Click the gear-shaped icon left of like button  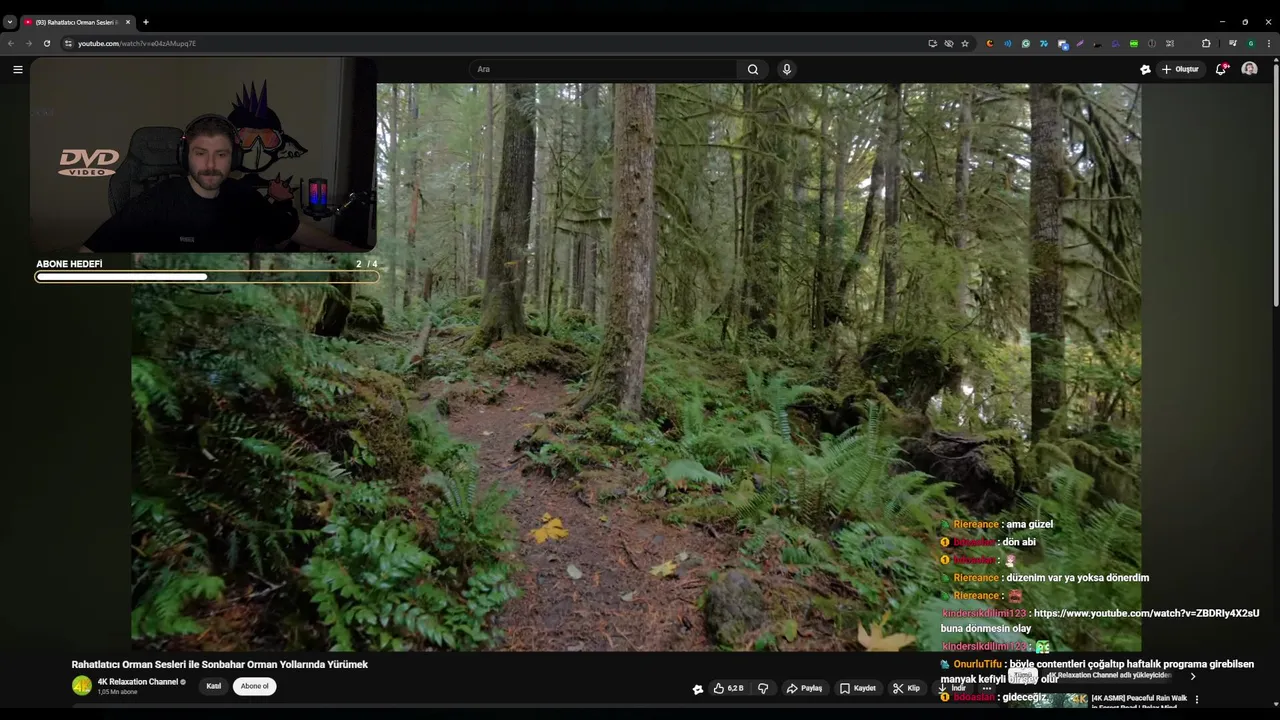[698, 689]
